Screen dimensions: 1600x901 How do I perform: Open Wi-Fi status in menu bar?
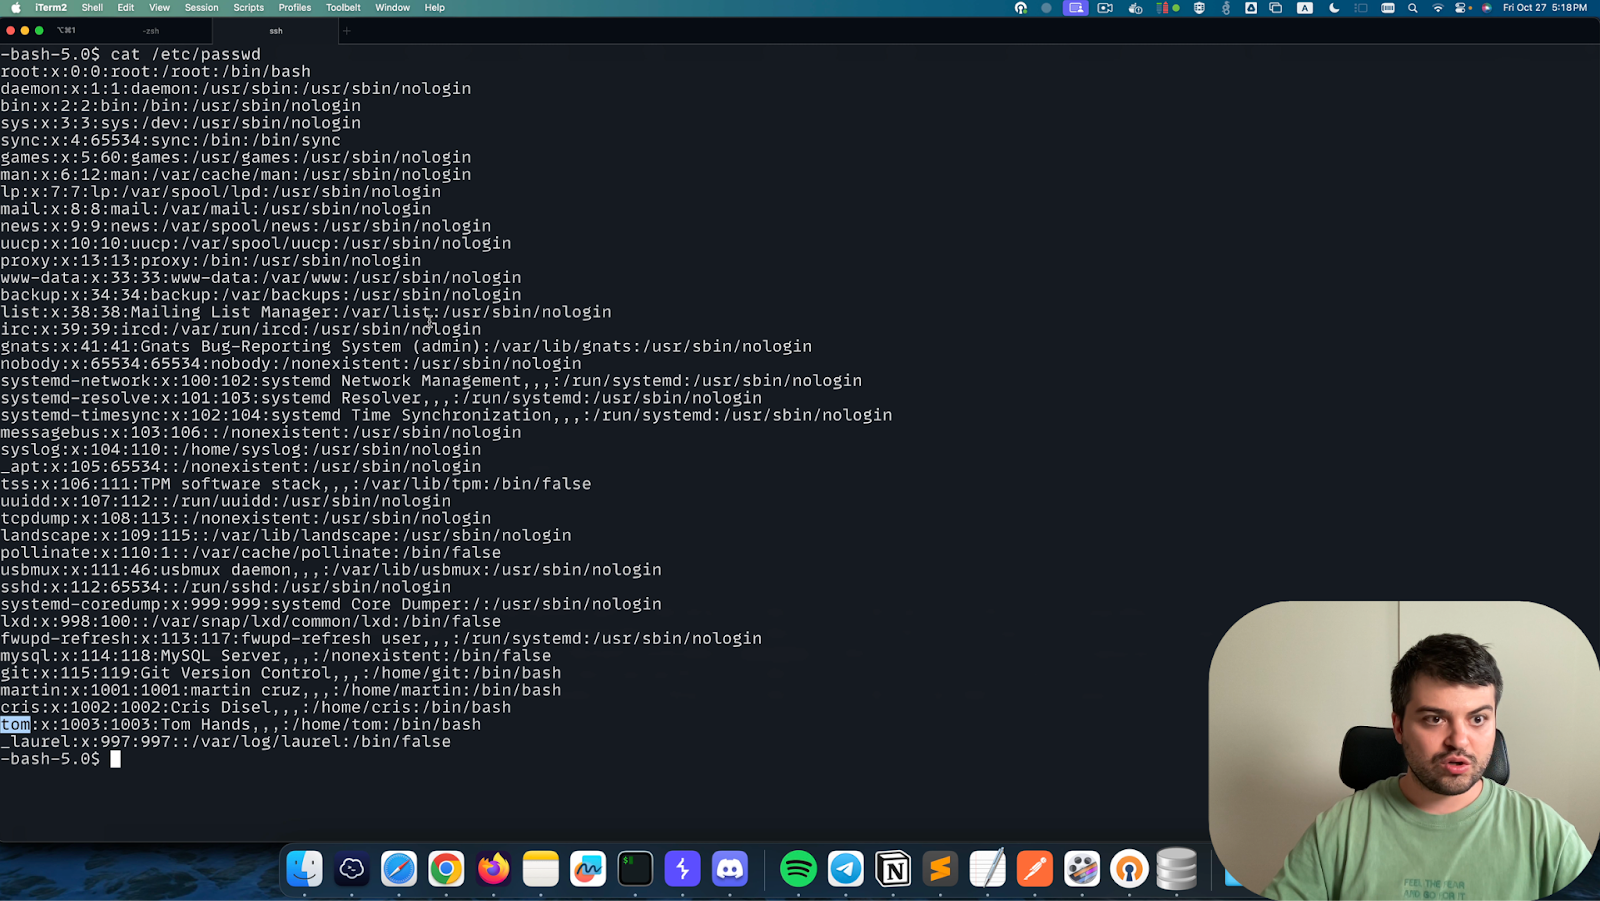1438,7
